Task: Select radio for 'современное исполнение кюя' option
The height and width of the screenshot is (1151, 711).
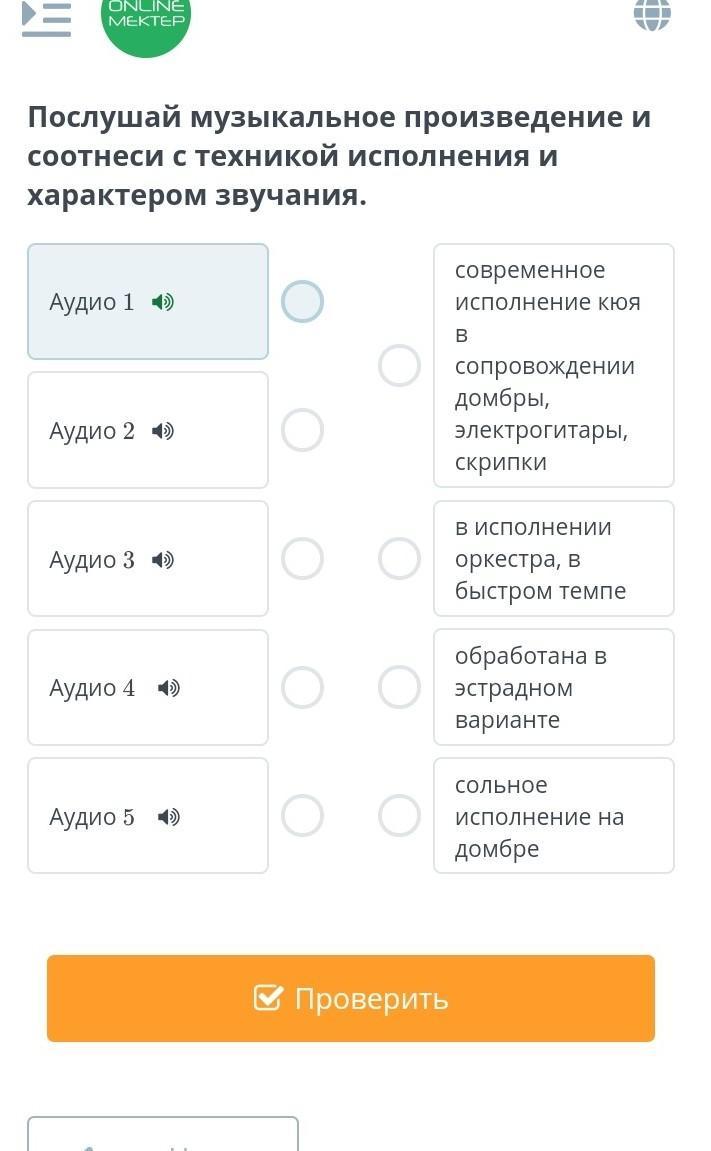Action: [x=399, y=366]
